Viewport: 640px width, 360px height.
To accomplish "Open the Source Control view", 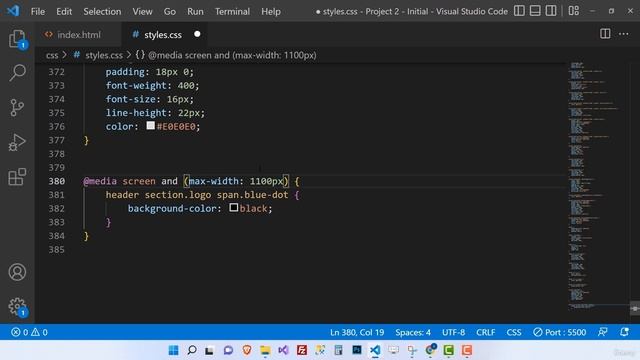I will click(x=17, y=108).
